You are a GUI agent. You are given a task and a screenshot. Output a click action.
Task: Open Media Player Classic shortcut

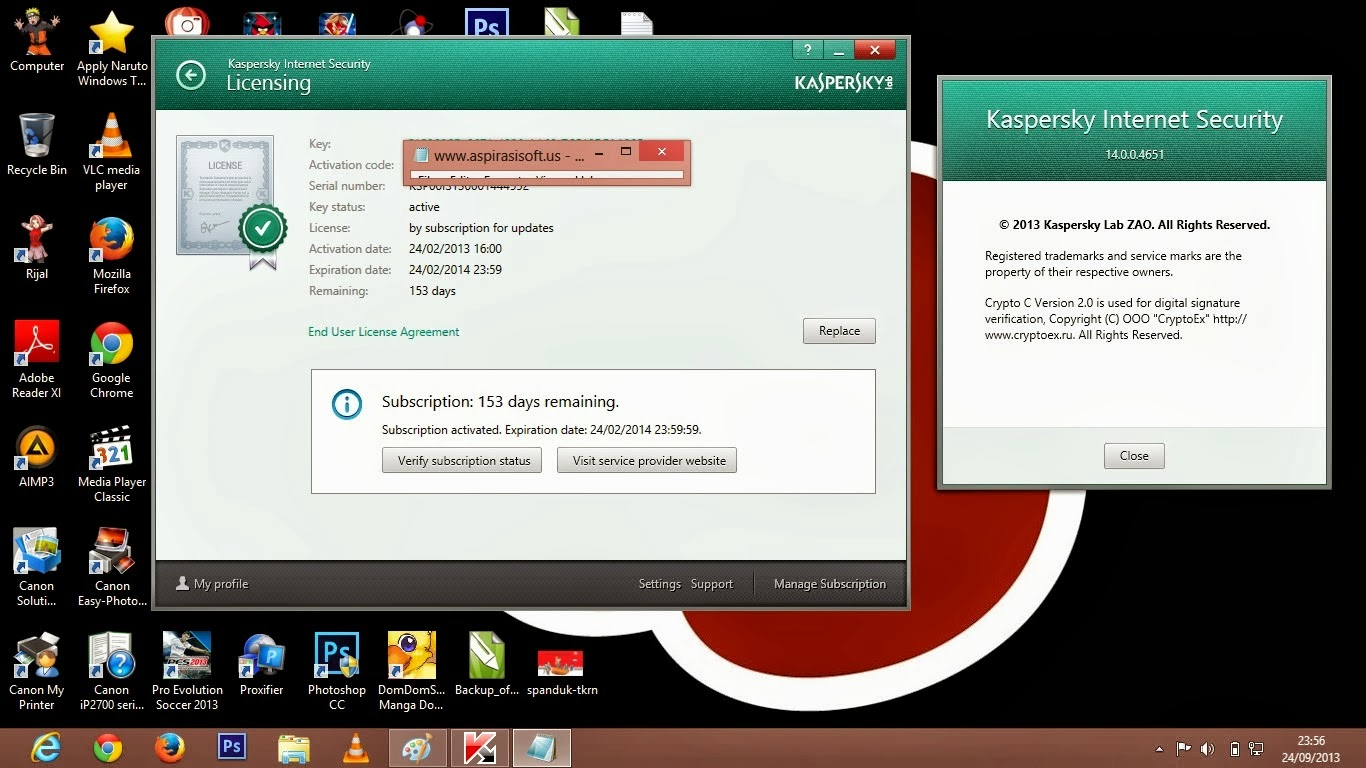[x=112, y=464]
